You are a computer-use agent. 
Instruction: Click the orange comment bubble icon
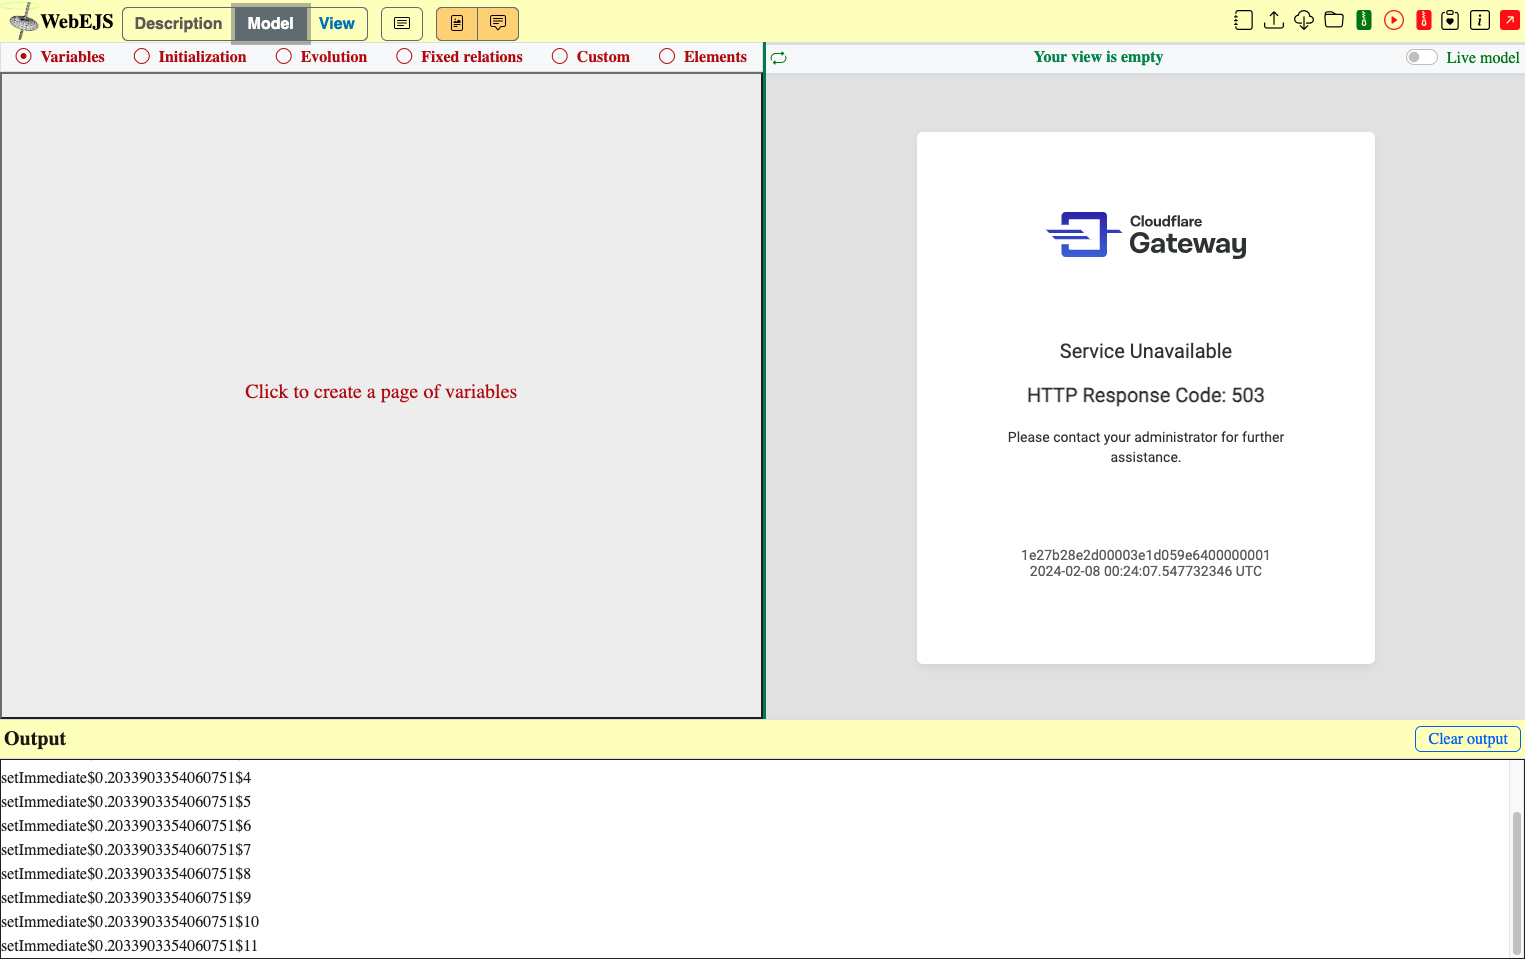pyautogui.click(x=498, y=23)
